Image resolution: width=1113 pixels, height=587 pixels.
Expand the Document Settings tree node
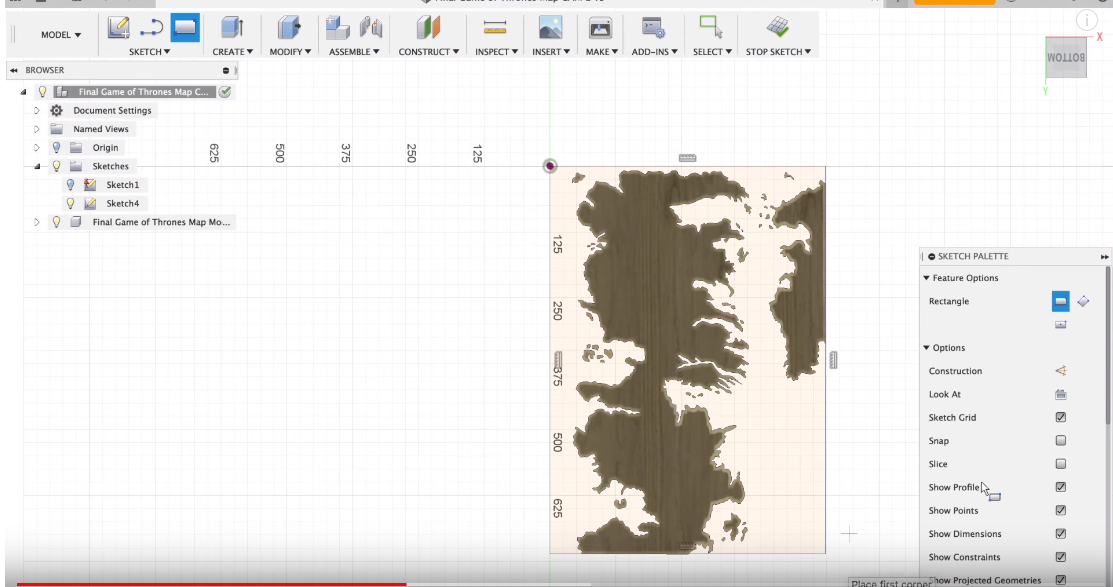click(x=37, y=111)
